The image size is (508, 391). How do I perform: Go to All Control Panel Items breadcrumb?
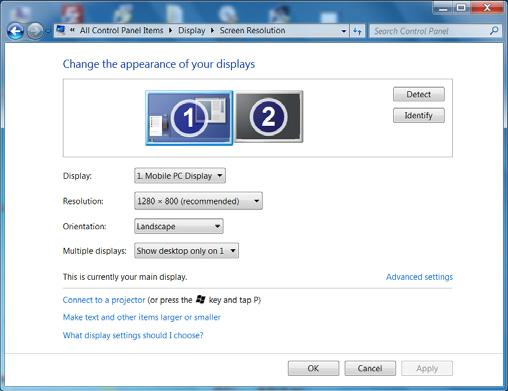[121, 30]
